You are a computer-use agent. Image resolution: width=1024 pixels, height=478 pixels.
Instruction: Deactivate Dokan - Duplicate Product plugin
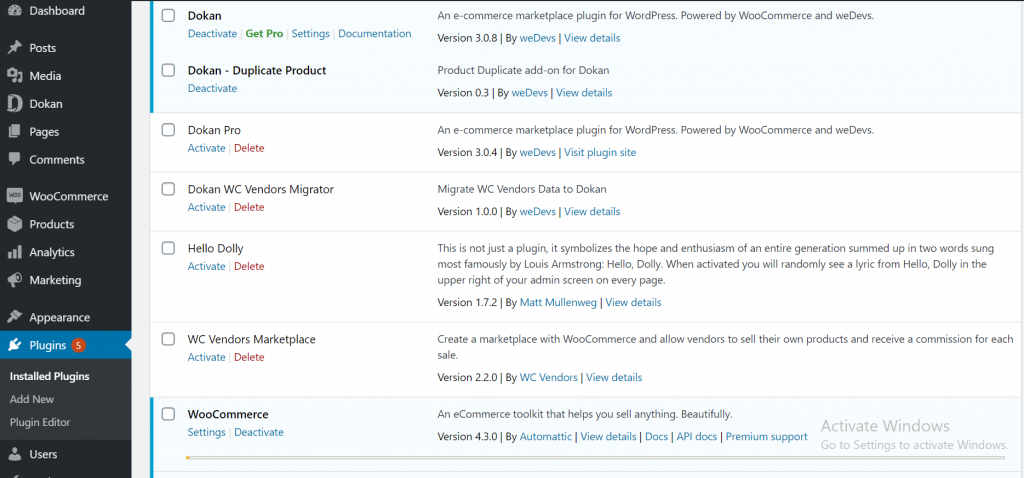pyautogui.click(x=212, y=88)
